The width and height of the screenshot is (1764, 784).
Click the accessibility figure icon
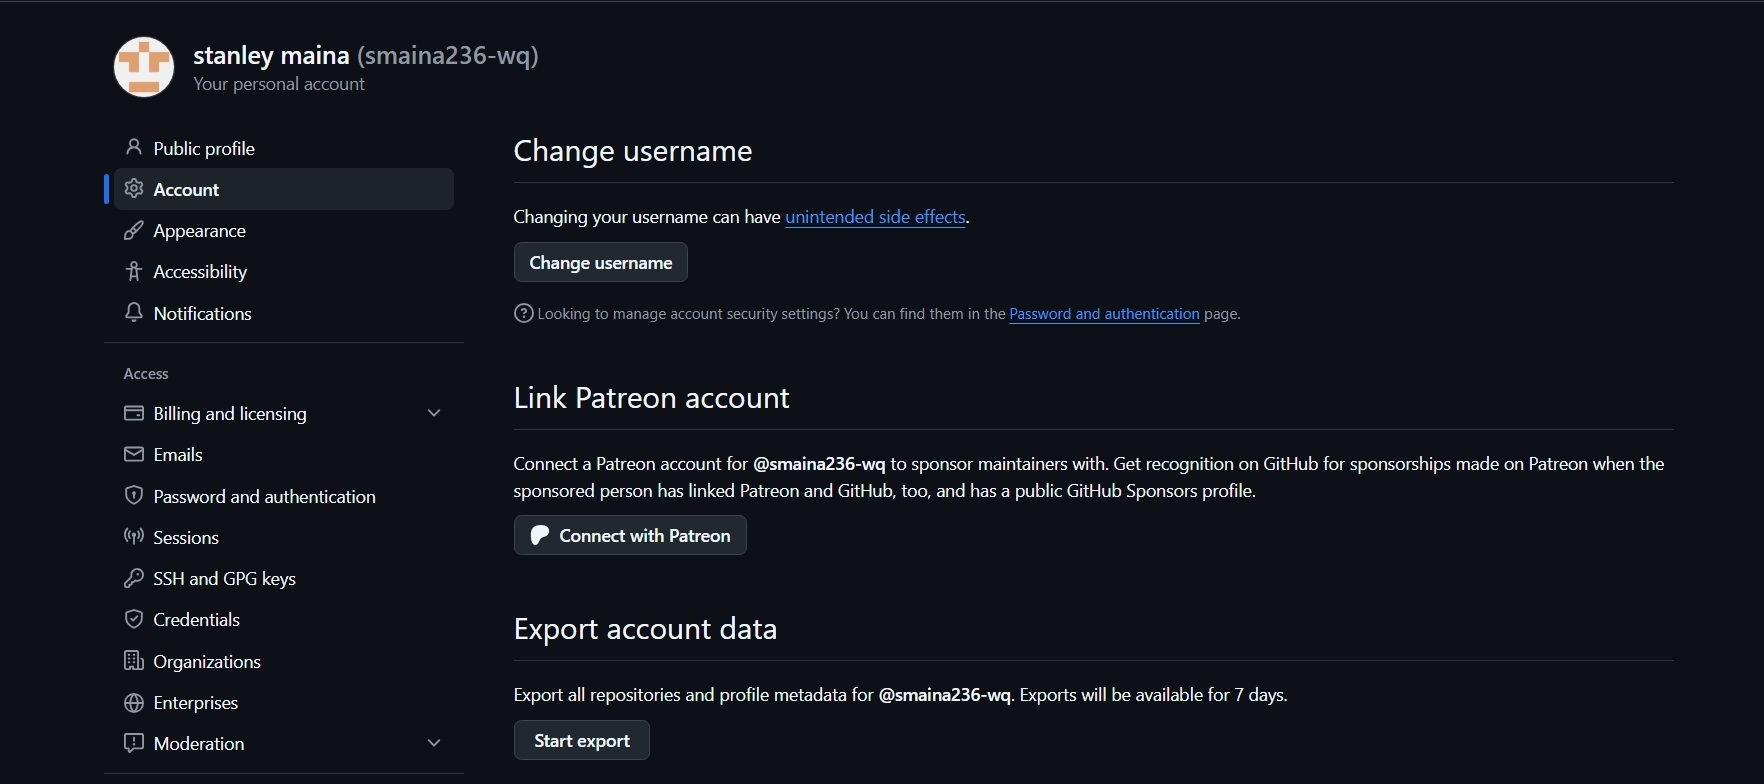click(x=133, y=272)
